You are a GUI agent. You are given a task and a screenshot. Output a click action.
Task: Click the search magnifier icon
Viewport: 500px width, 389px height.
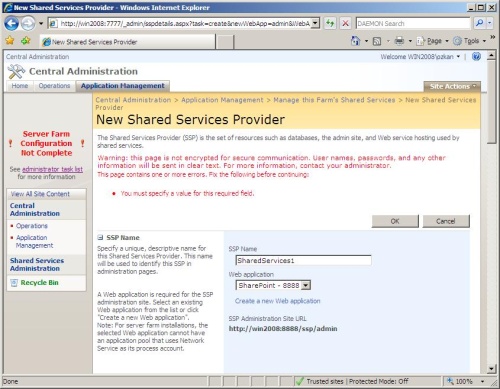(x=479, y=23)
